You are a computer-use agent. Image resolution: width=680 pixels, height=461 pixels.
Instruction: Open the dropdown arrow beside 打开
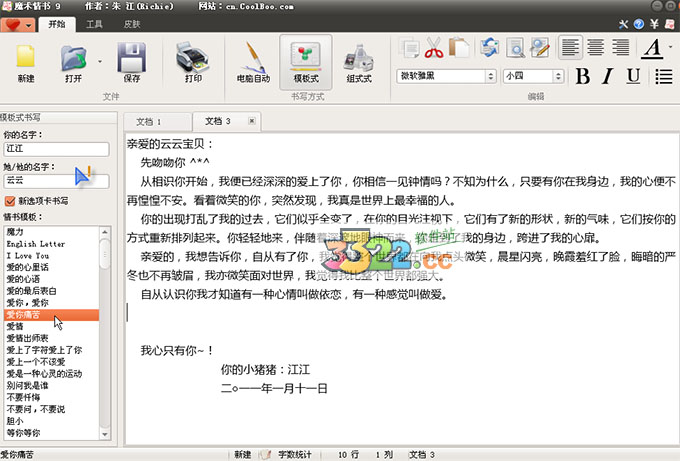(100, 61)
